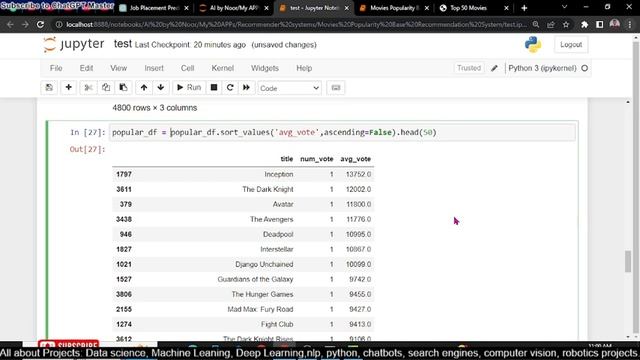Click the The Dark Knight title cell
This screenshot has height=360, width=640.
click(268, 189)
